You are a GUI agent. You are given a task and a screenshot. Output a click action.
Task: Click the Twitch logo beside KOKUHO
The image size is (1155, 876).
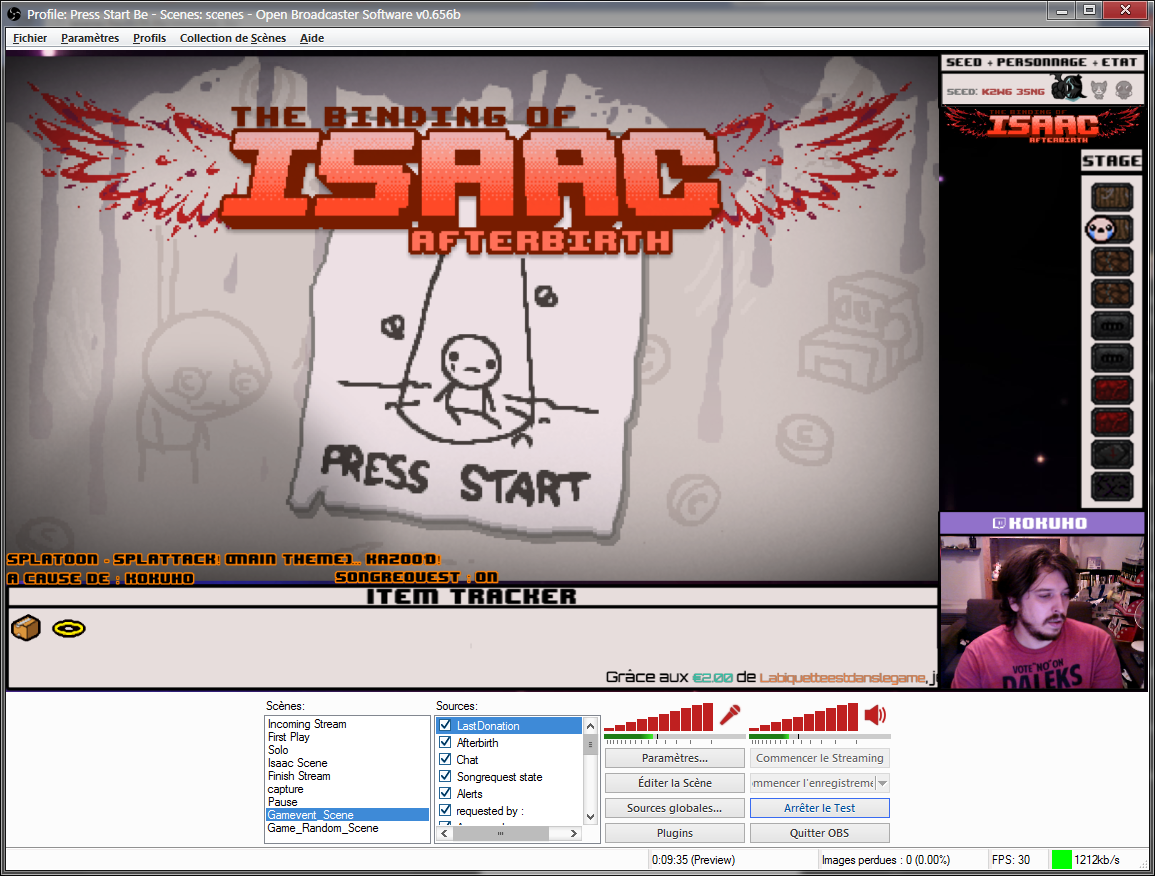999,523
